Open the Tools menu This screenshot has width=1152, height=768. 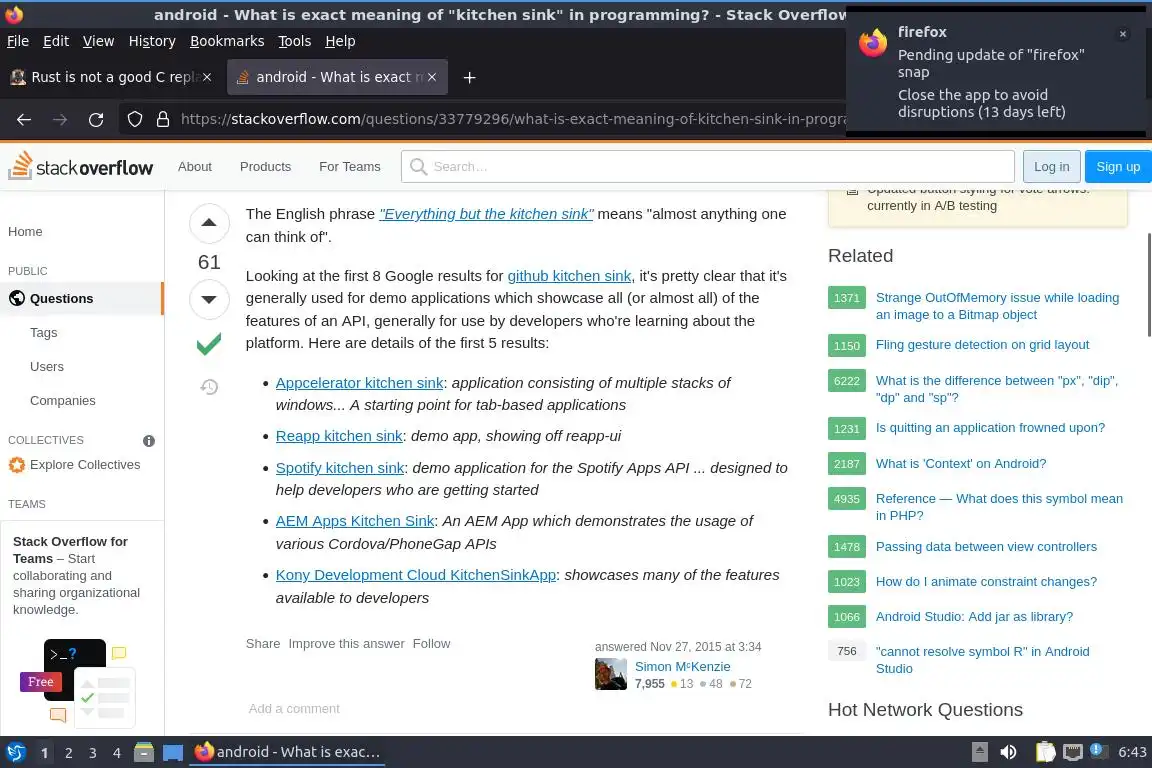coord(295,41)
